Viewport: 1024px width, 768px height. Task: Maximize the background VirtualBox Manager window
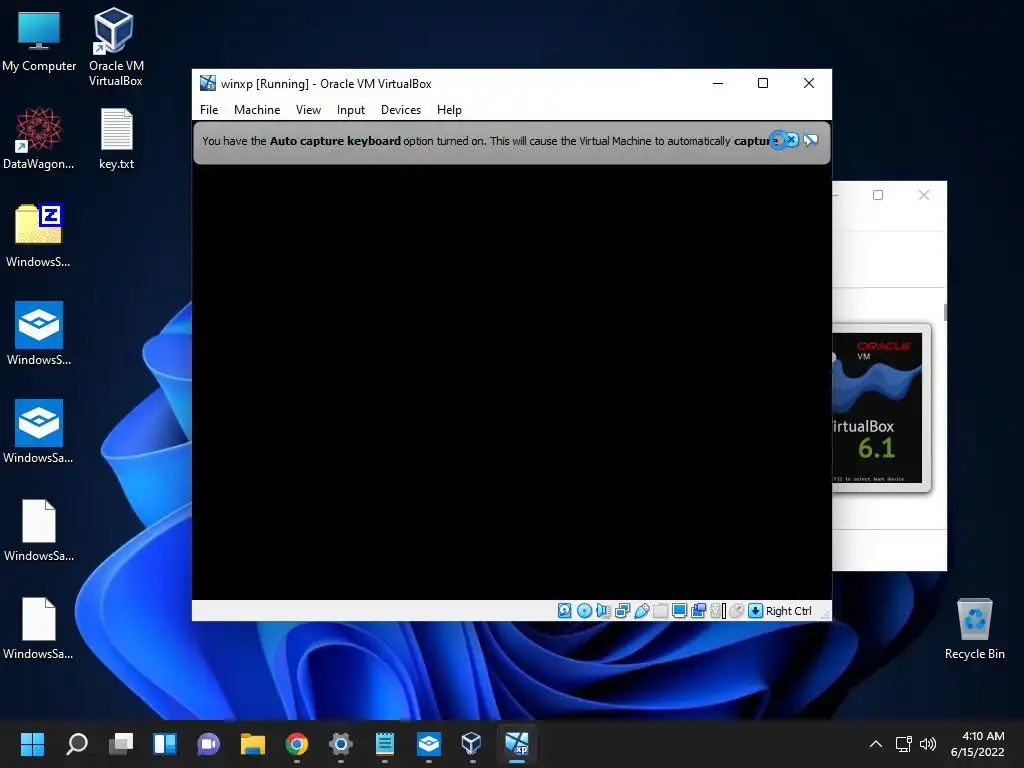(878, 195)
